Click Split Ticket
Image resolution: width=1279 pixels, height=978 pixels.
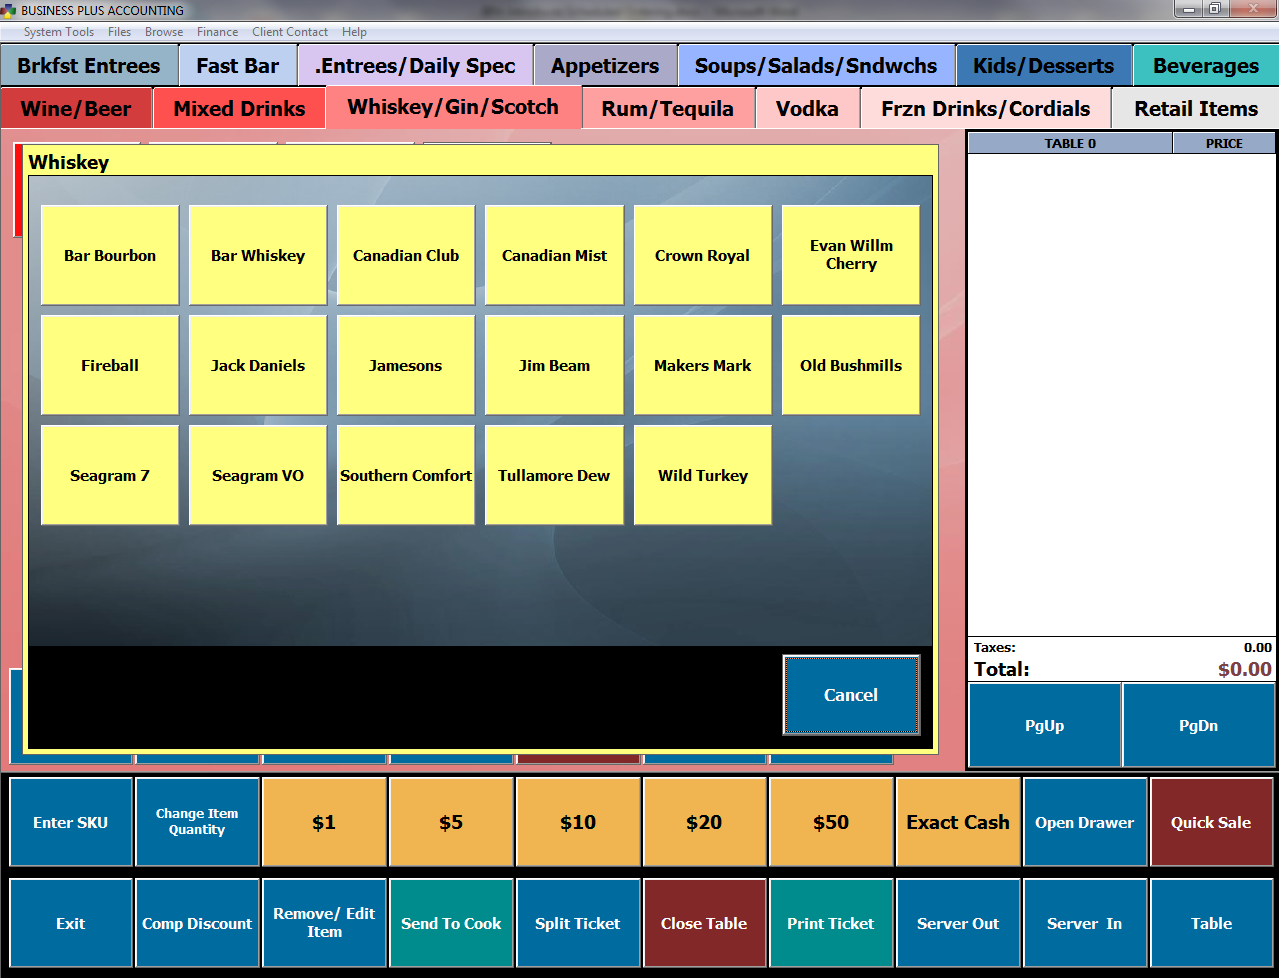click(x=578, y=923)
